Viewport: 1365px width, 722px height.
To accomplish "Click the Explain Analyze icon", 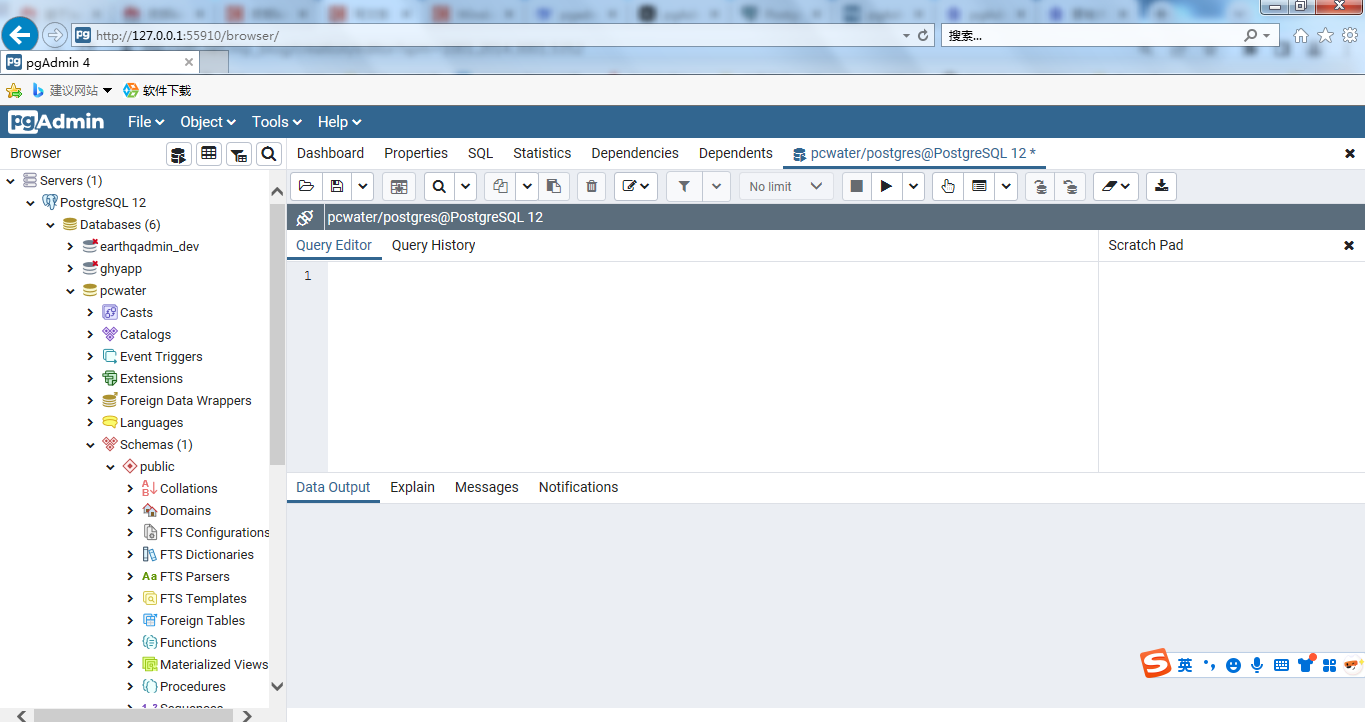I will pos(979,186).
